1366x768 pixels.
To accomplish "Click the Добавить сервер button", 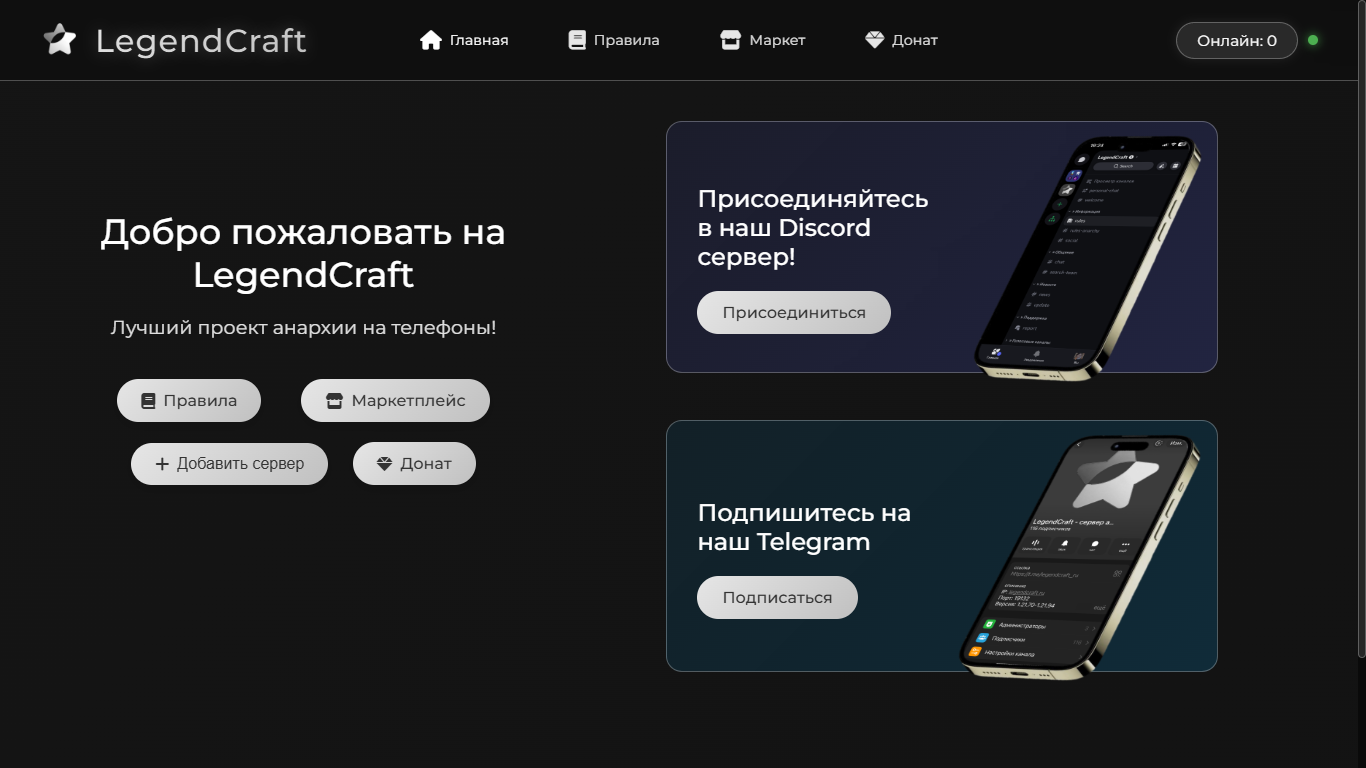I will click(x=229, y=464).
